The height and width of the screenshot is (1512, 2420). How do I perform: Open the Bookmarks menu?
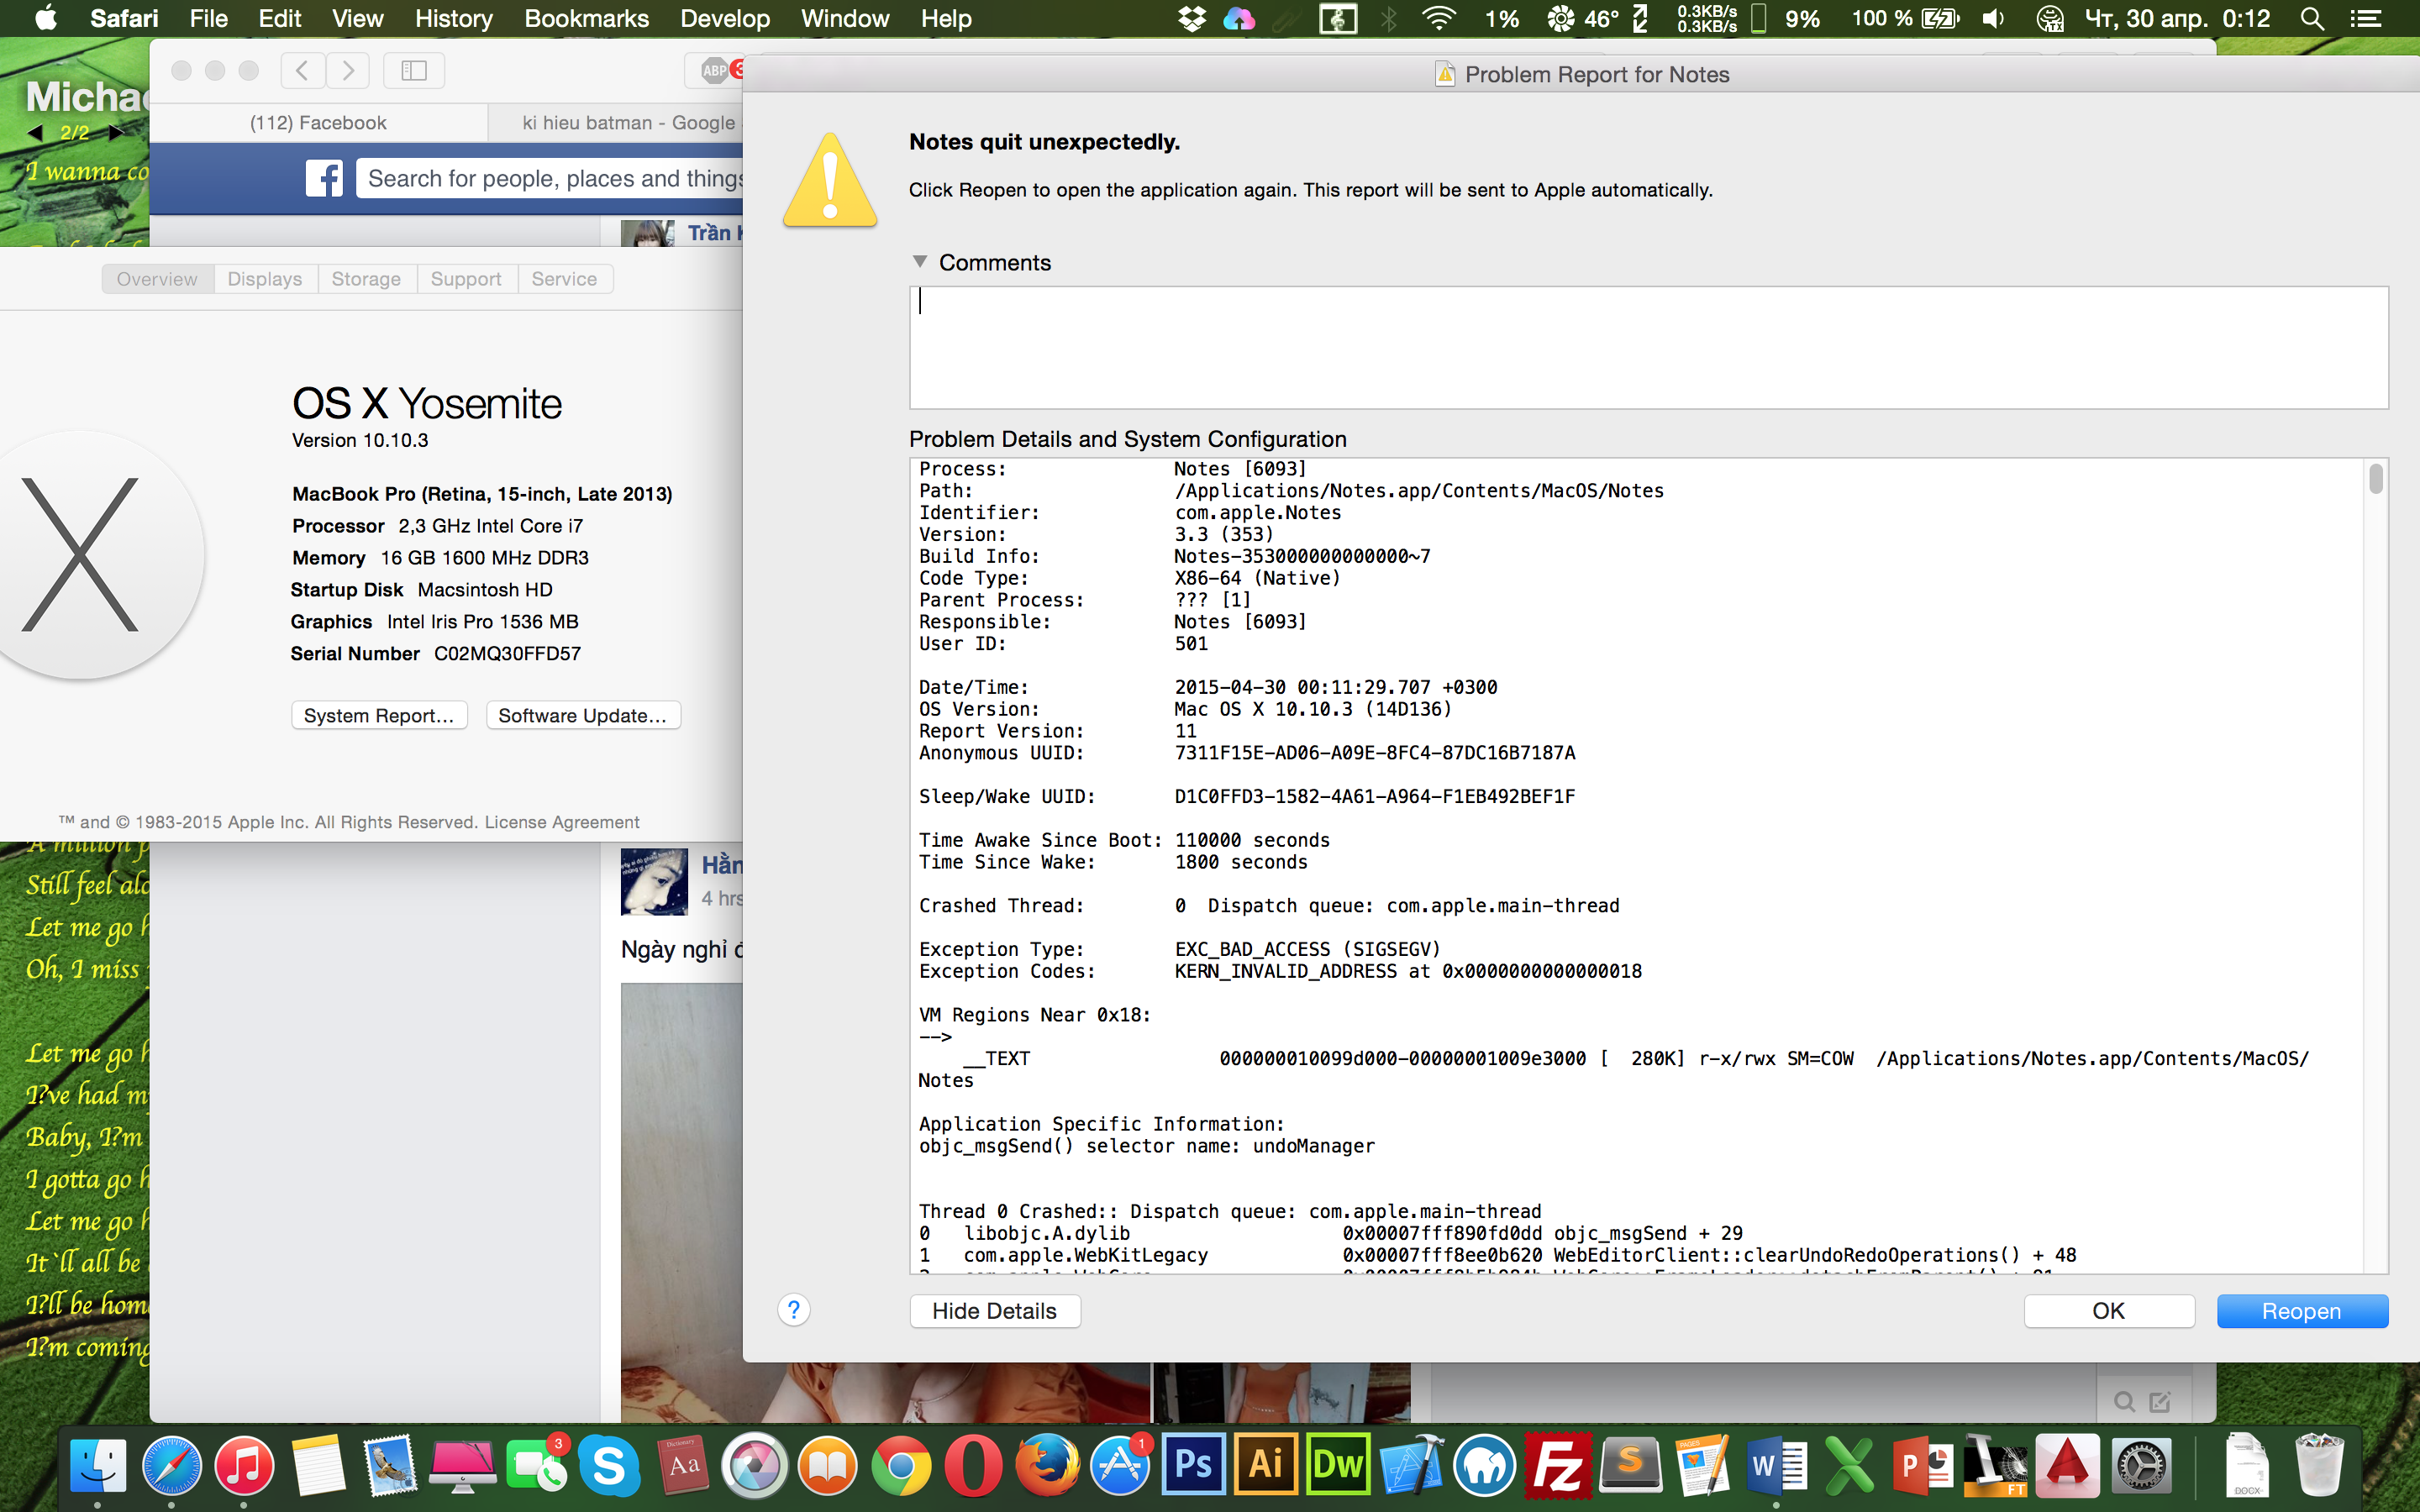(586, 19)
